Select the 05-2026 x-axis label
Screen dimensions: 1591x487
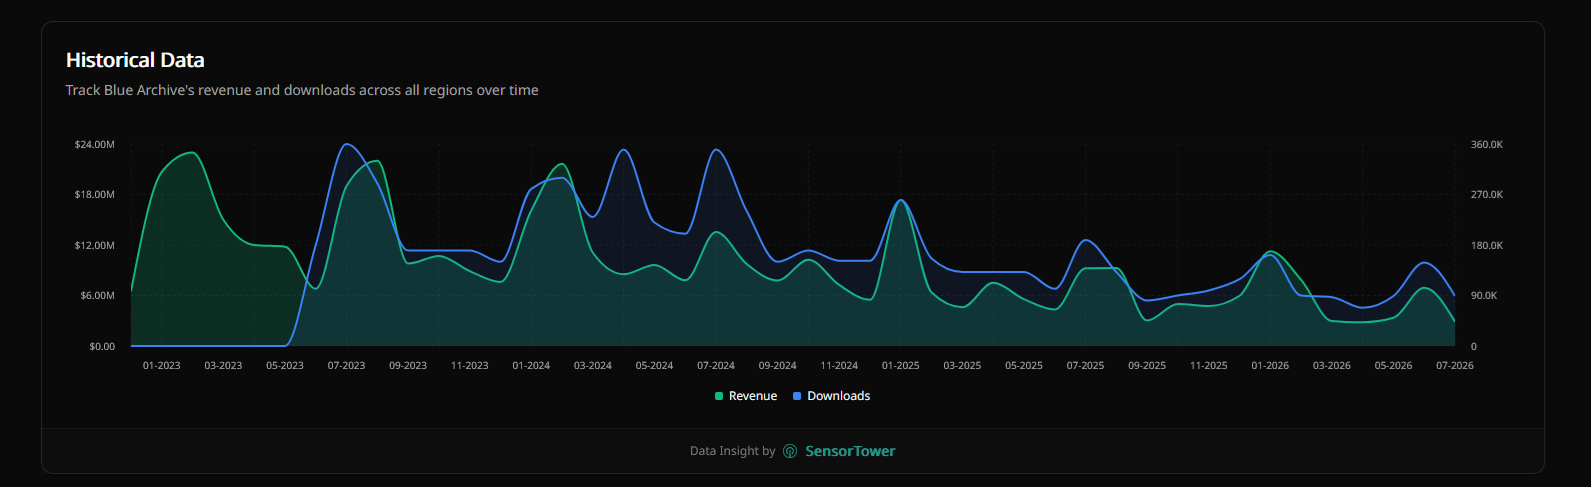point(1393,366)
